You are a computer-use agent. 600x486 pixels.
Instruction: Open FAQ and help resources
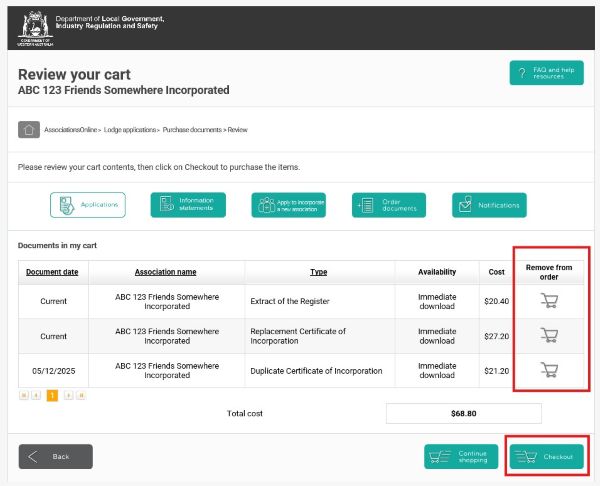[x=546, y=73]
